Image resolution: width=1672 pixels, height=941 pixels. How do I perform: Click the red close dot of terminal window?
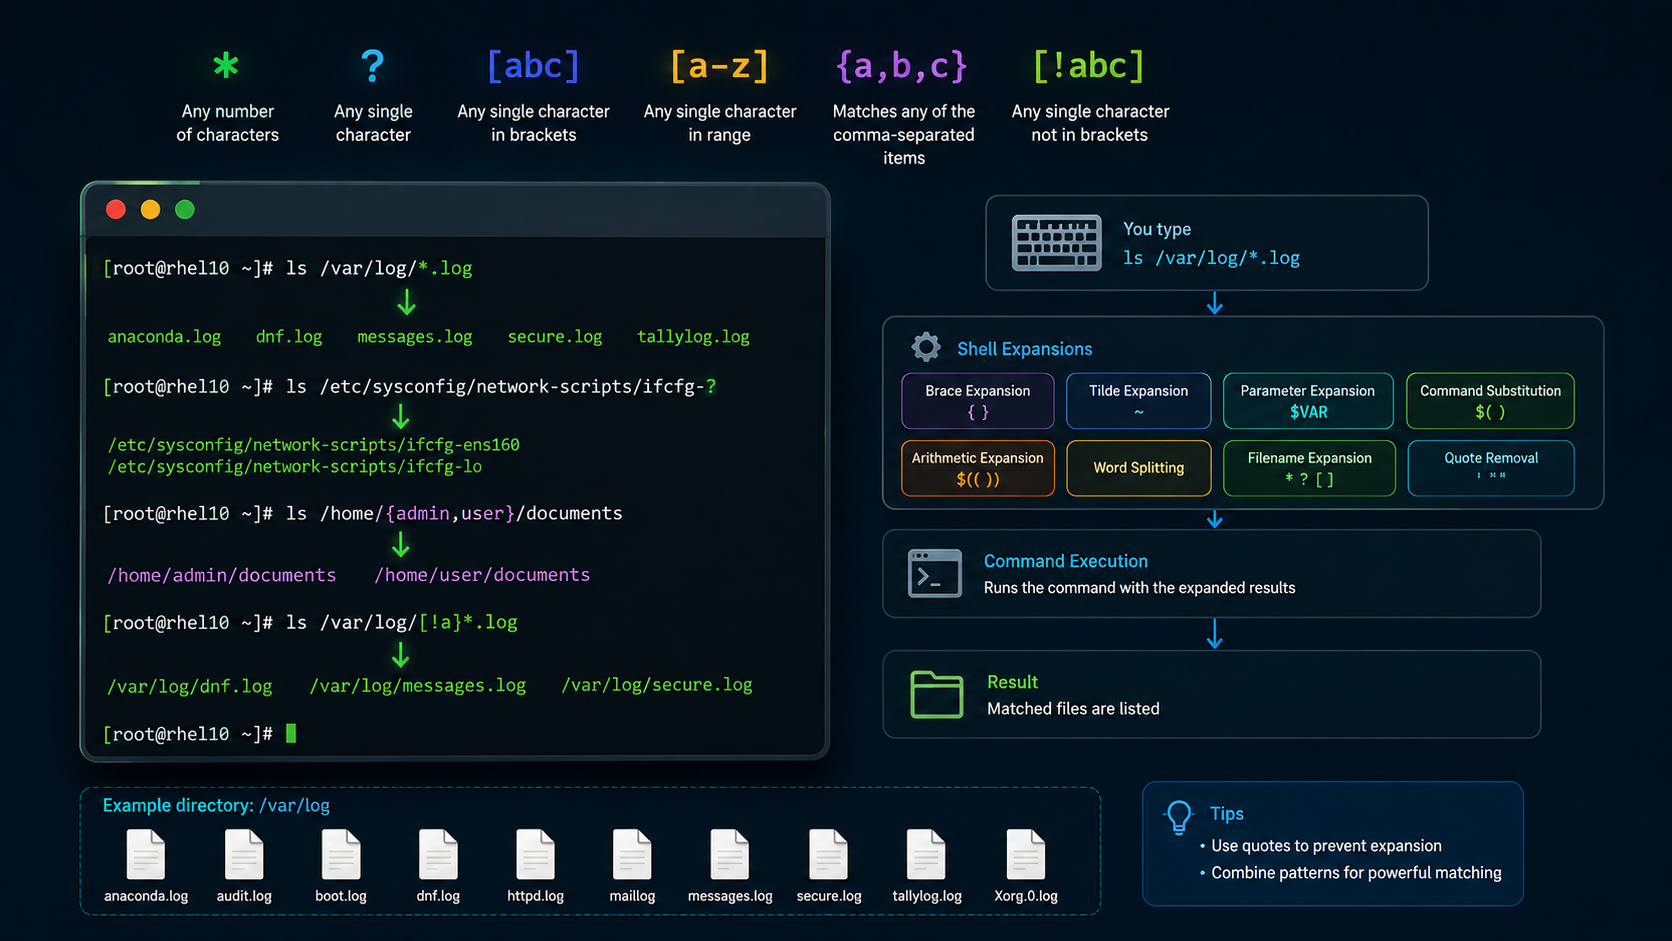116,209
